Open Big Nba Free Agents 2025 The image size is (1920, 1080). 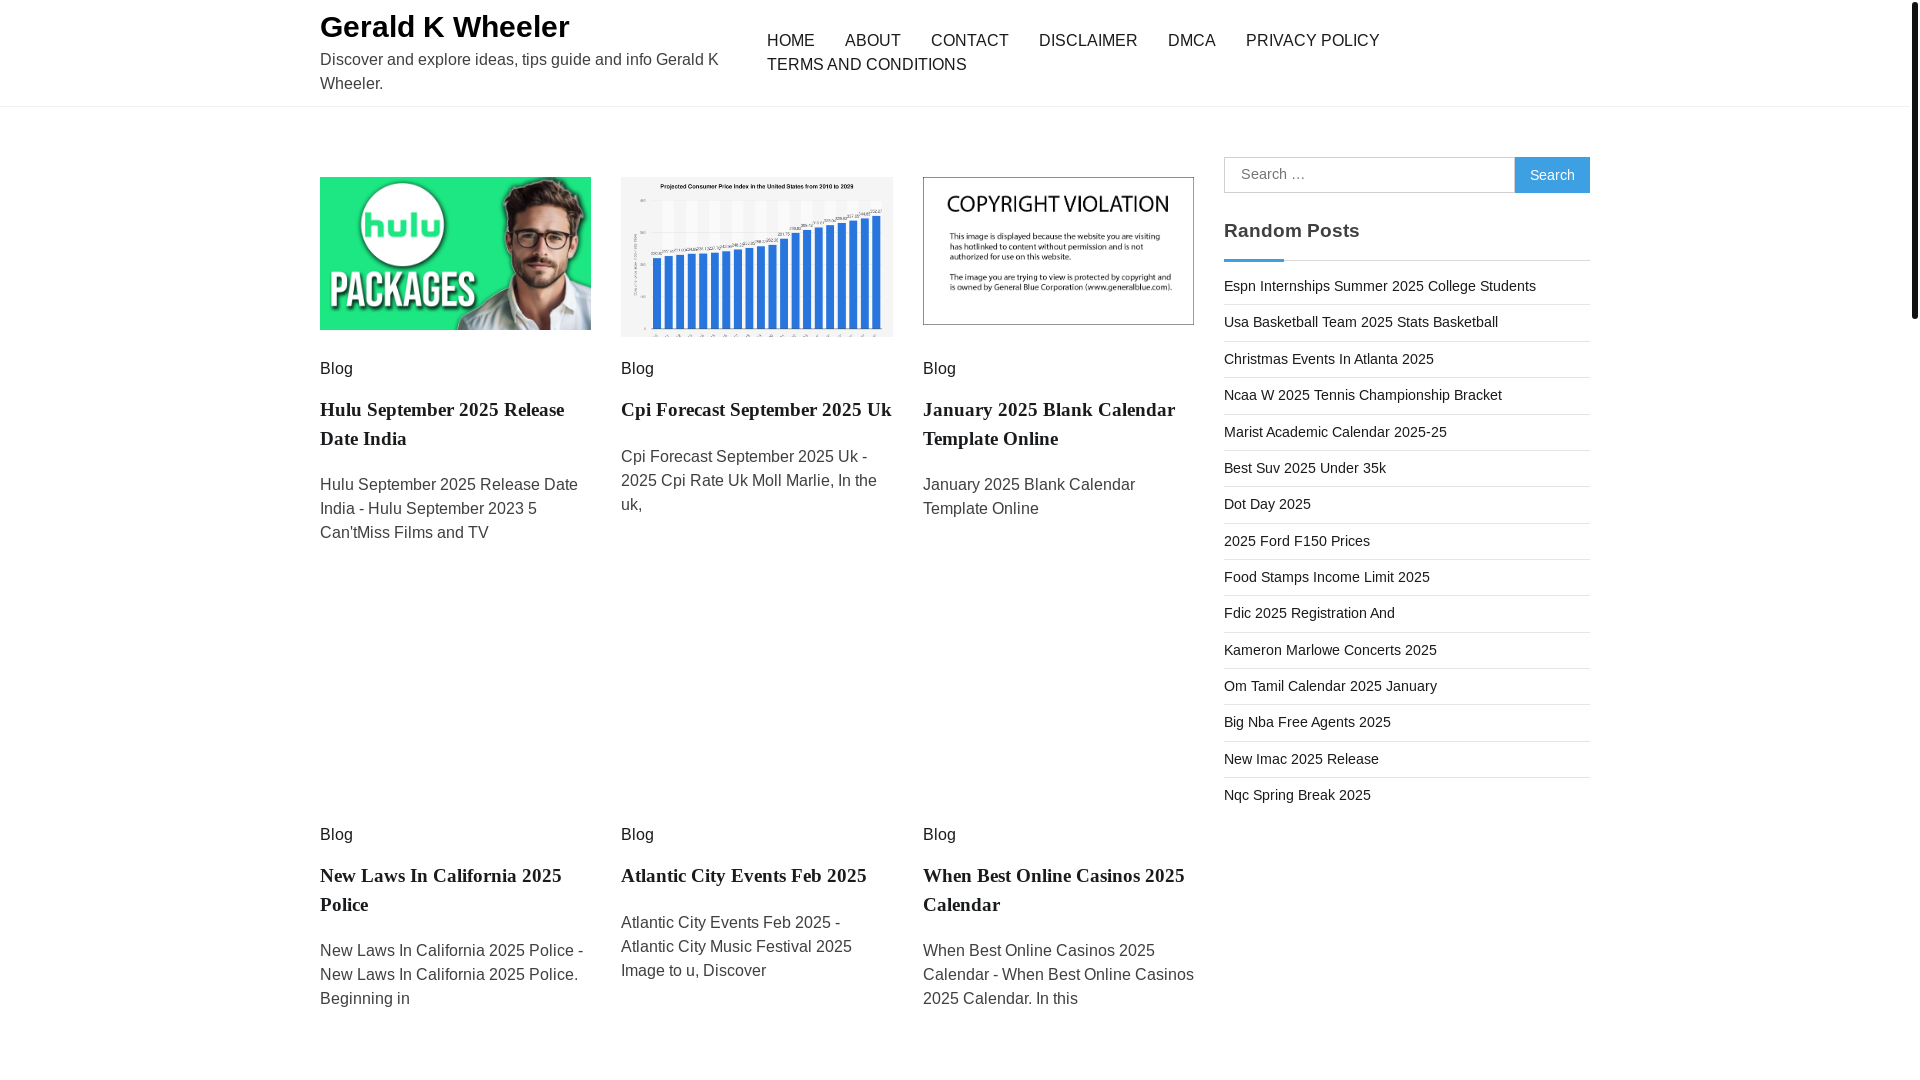tap(1306, 722)
